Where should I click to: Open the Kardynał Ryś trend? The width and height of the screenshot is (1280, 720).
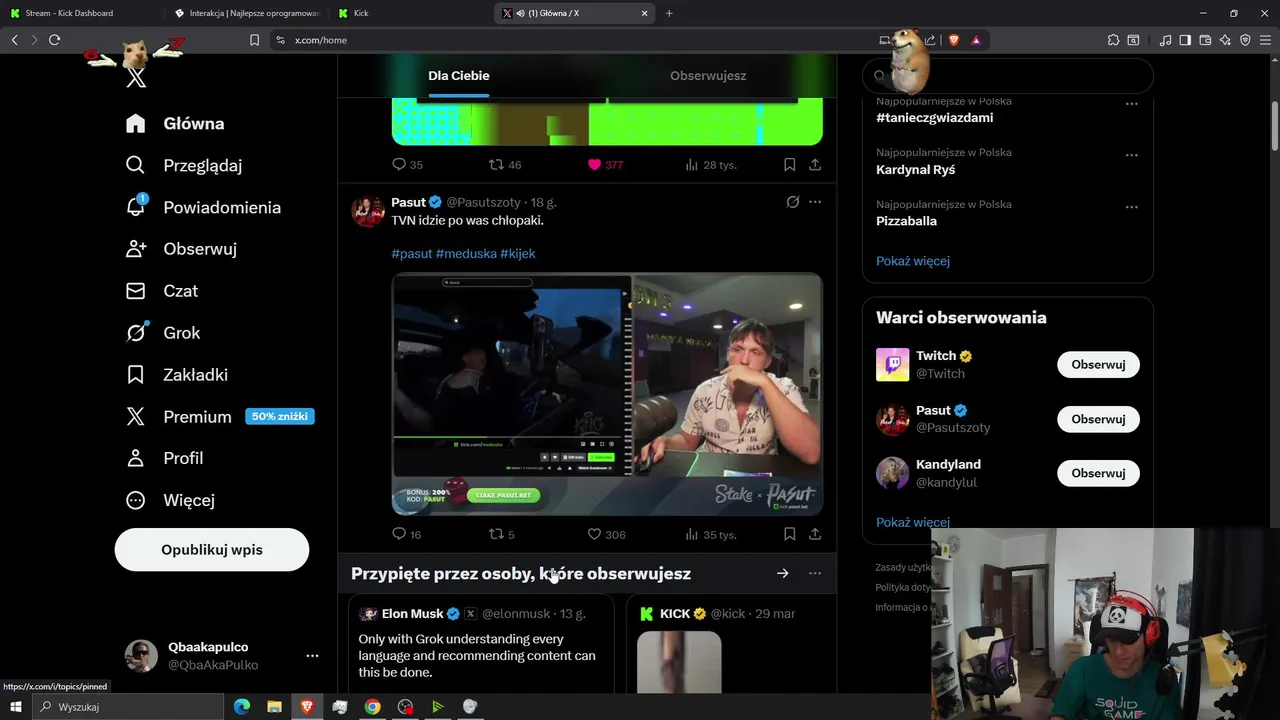915,170
